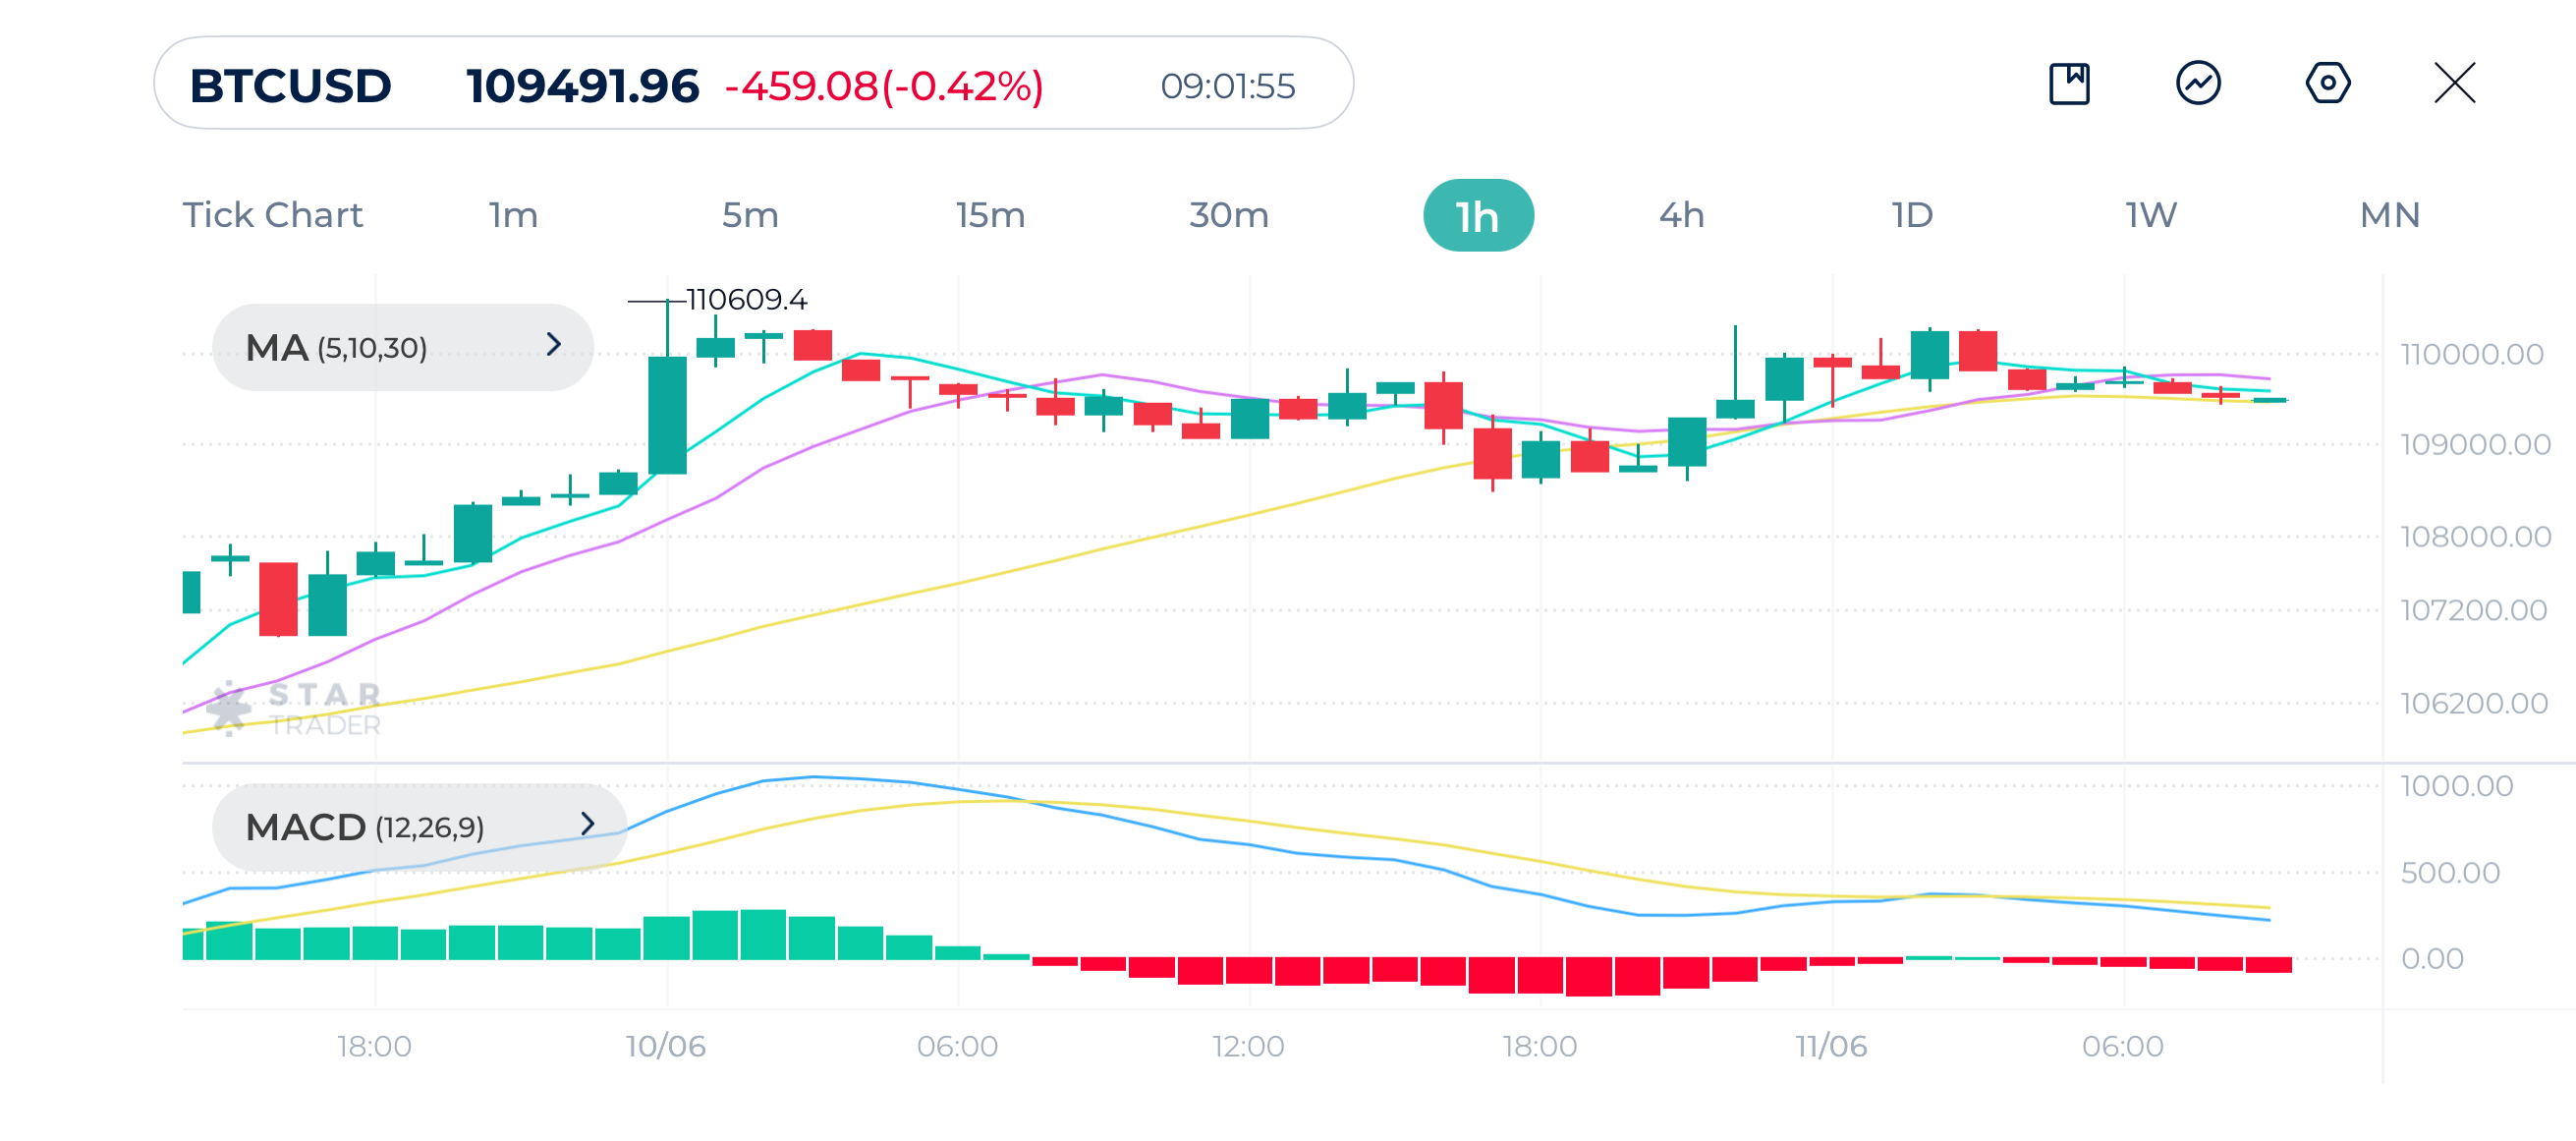The width and height of the screenshot is (2576, 1141).
Task: Switch to the Tick Chart view
Action: (272, 214)
